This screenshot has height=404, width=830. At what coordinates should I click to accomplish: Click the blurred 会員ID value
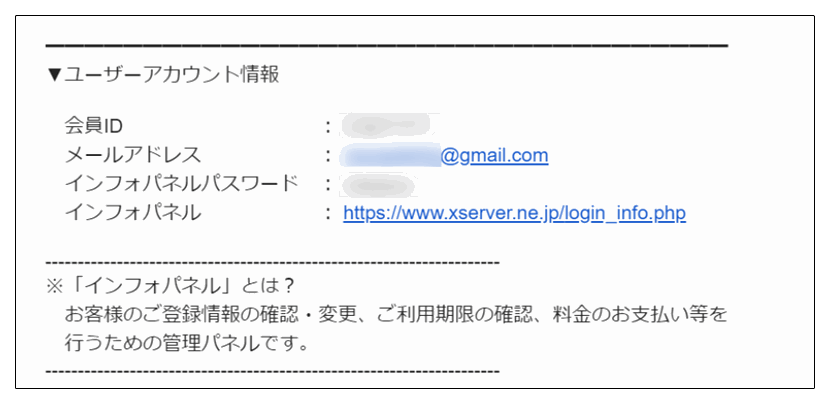(x=385, y=126)
